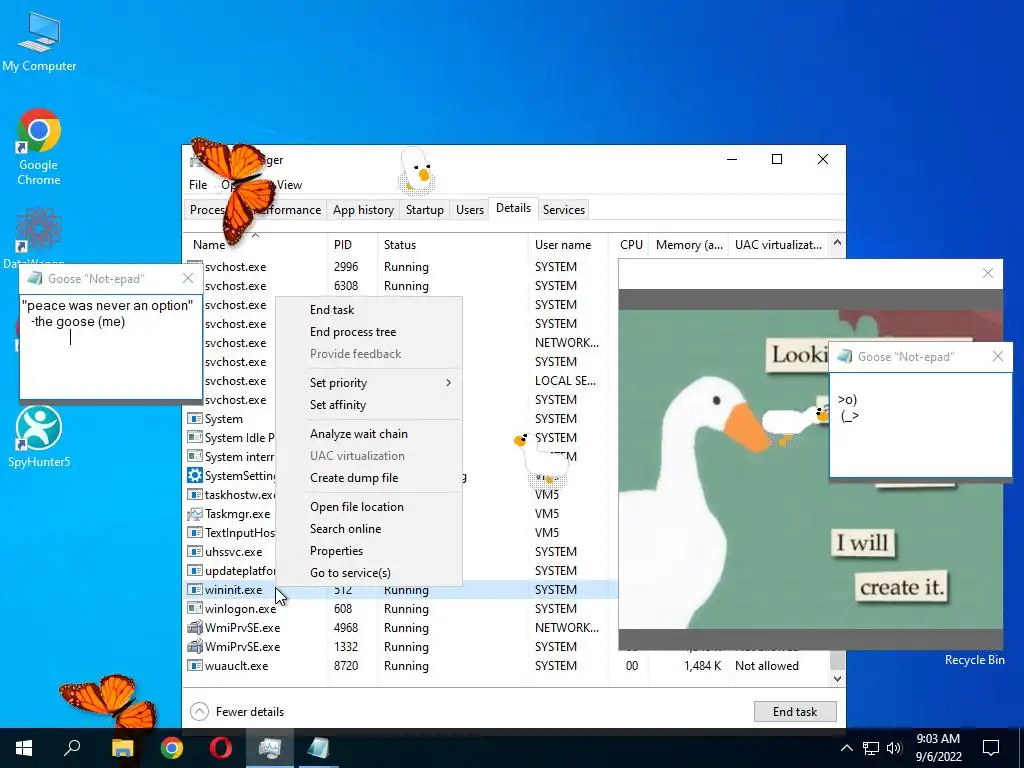
Task: Collapse with Fewer details button
Action: [x=237, y=711]
